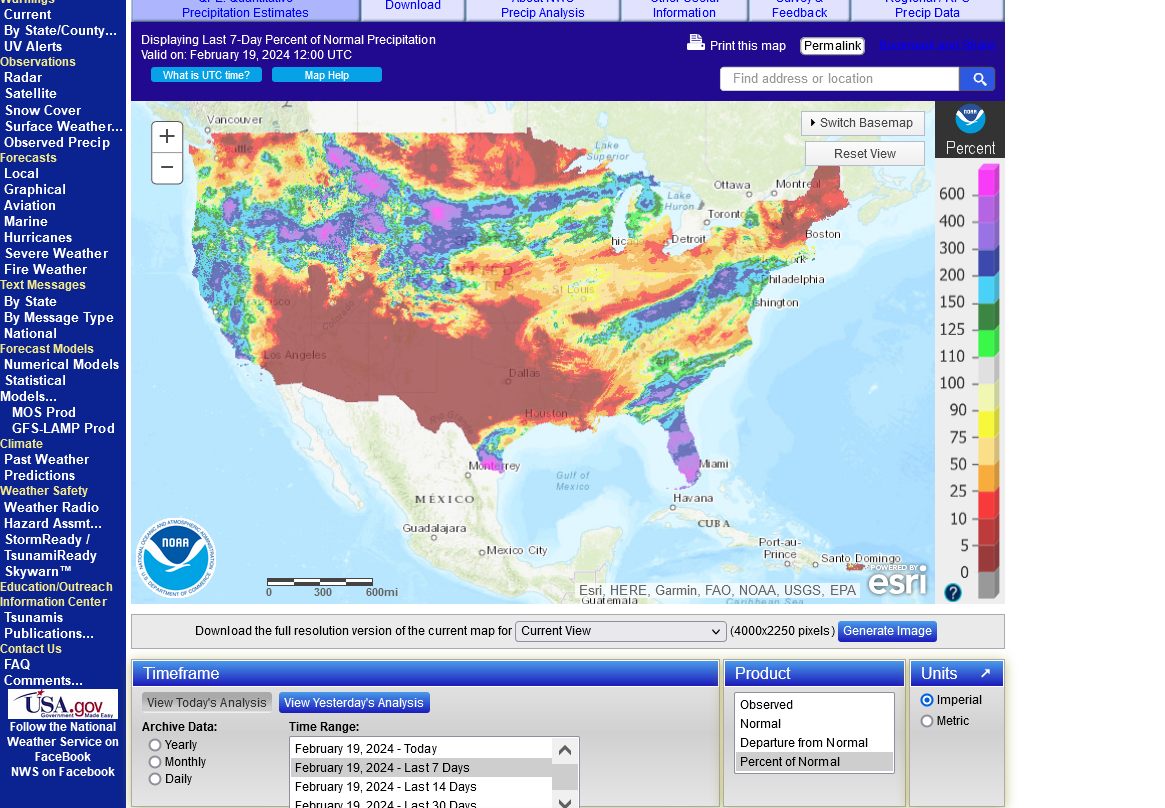Open Hurricanes sidebar link
1165x808 pixels.
pos(38,238)
